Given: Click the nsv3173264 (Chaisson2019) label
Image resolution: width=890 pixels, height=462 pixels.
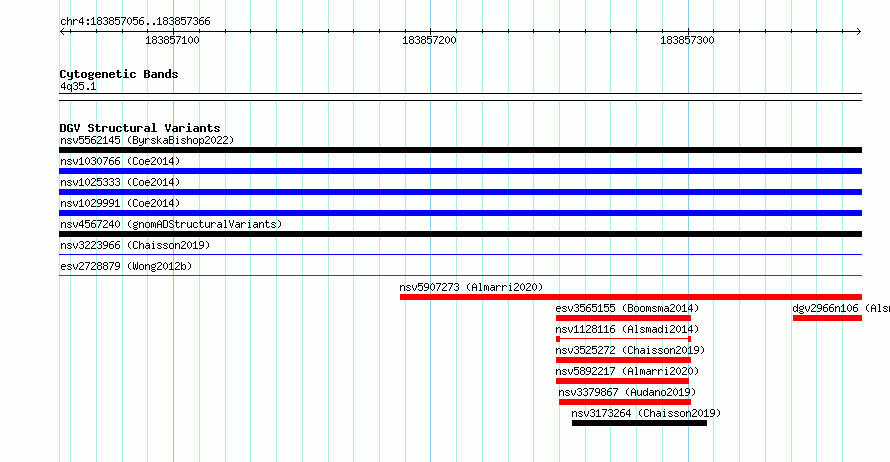Looking at the screenshot, I should 646,413.
